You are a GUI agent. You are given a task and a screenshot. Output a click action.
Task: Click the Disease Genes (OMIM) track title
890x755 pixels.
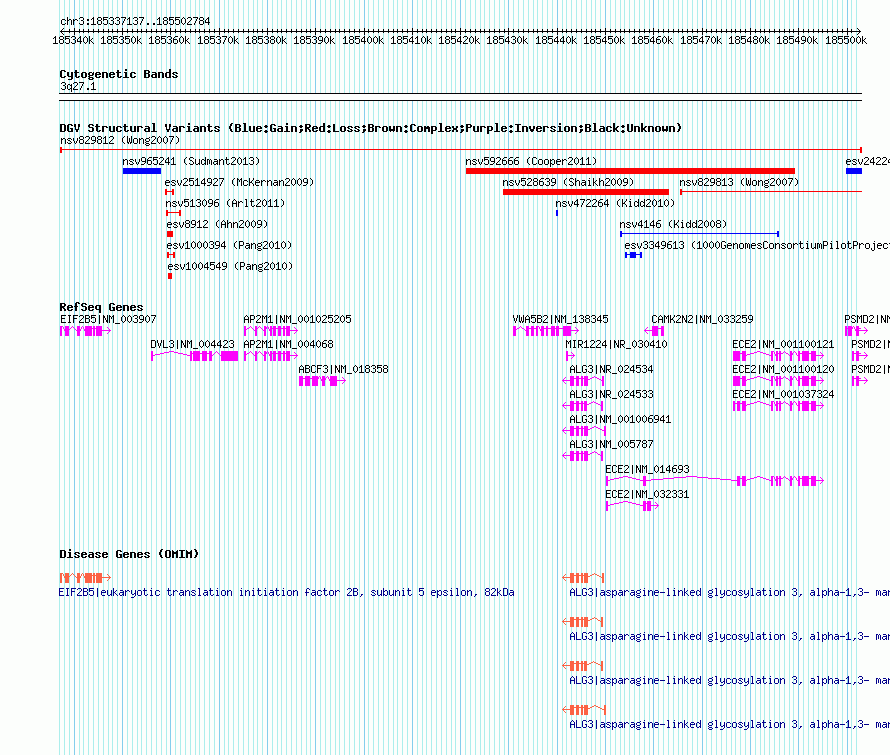coord(129,554)
